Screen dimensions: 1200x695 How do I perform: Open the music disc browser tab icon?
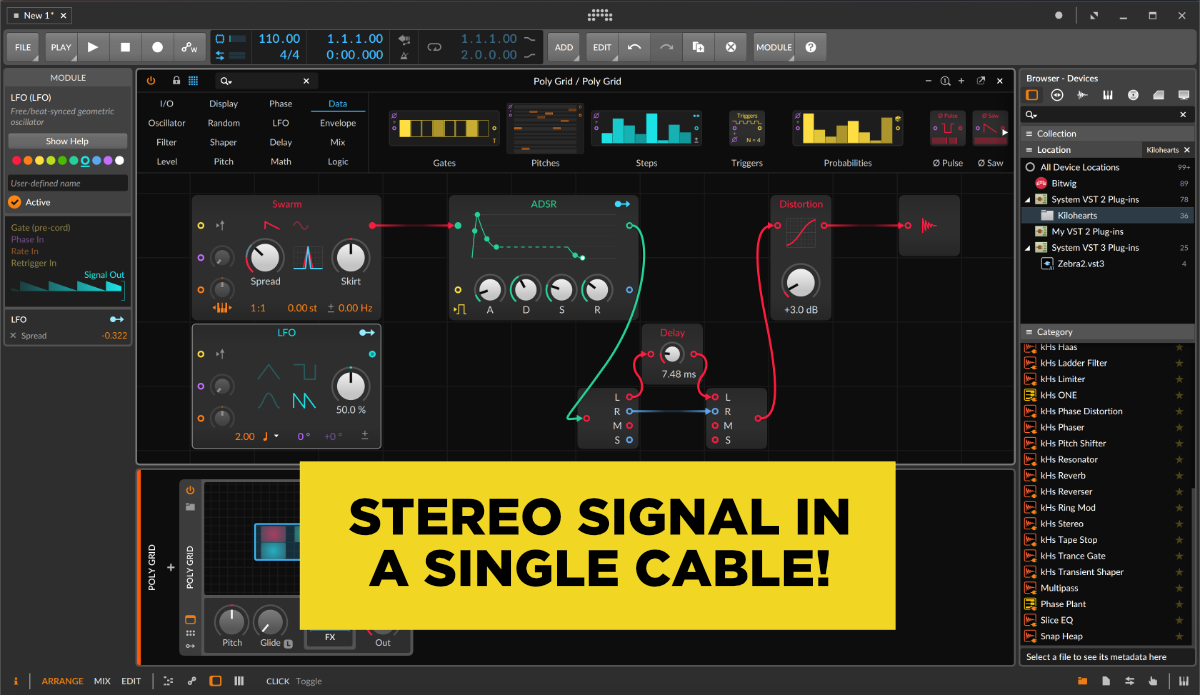[1133, 95]
